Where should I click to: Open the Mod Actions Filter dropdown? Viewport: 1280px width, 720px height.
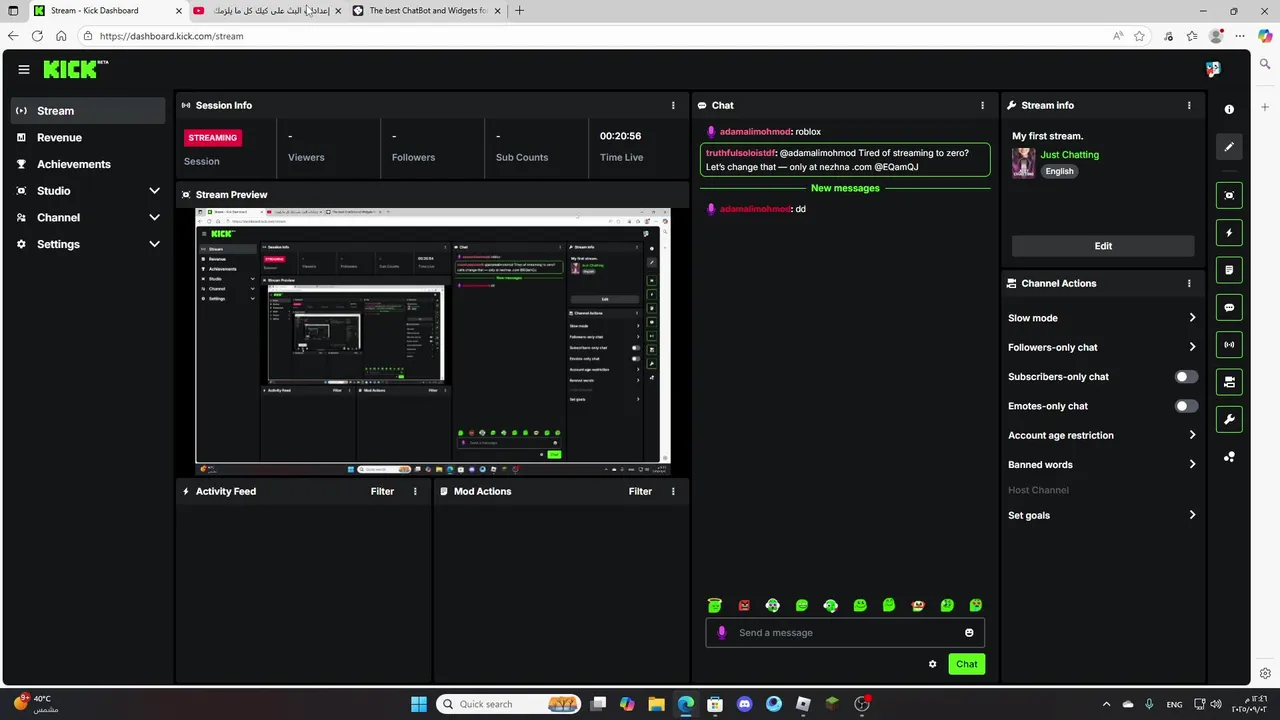click(640, 491)
